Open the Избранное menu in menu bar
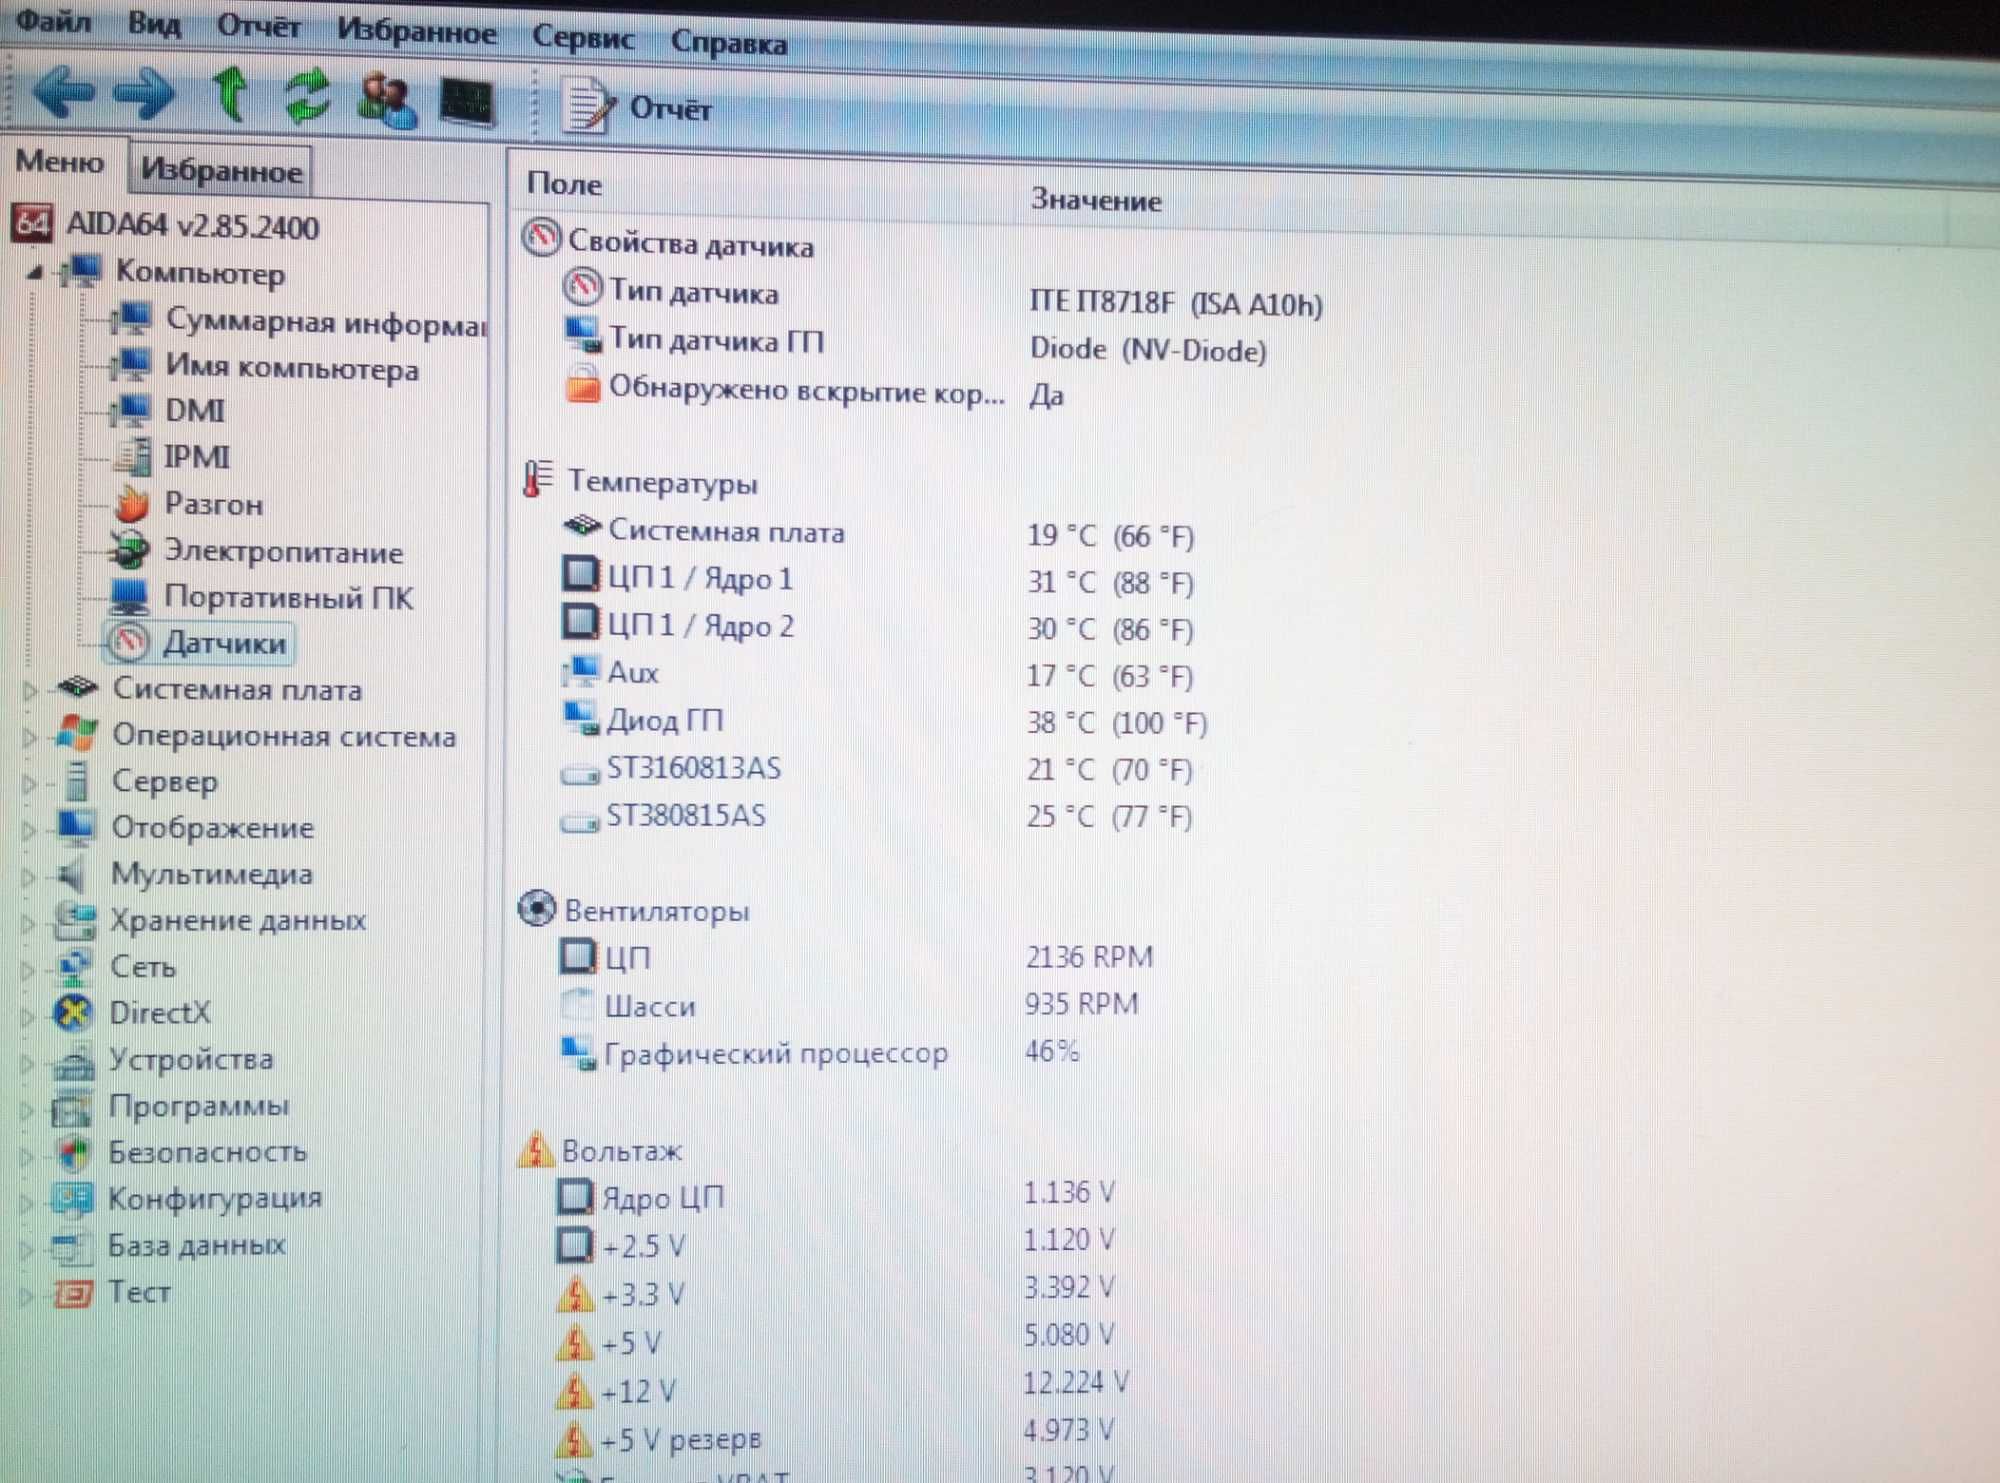The height and width of the screenshot is (1483, 2000). coord(416,32)
